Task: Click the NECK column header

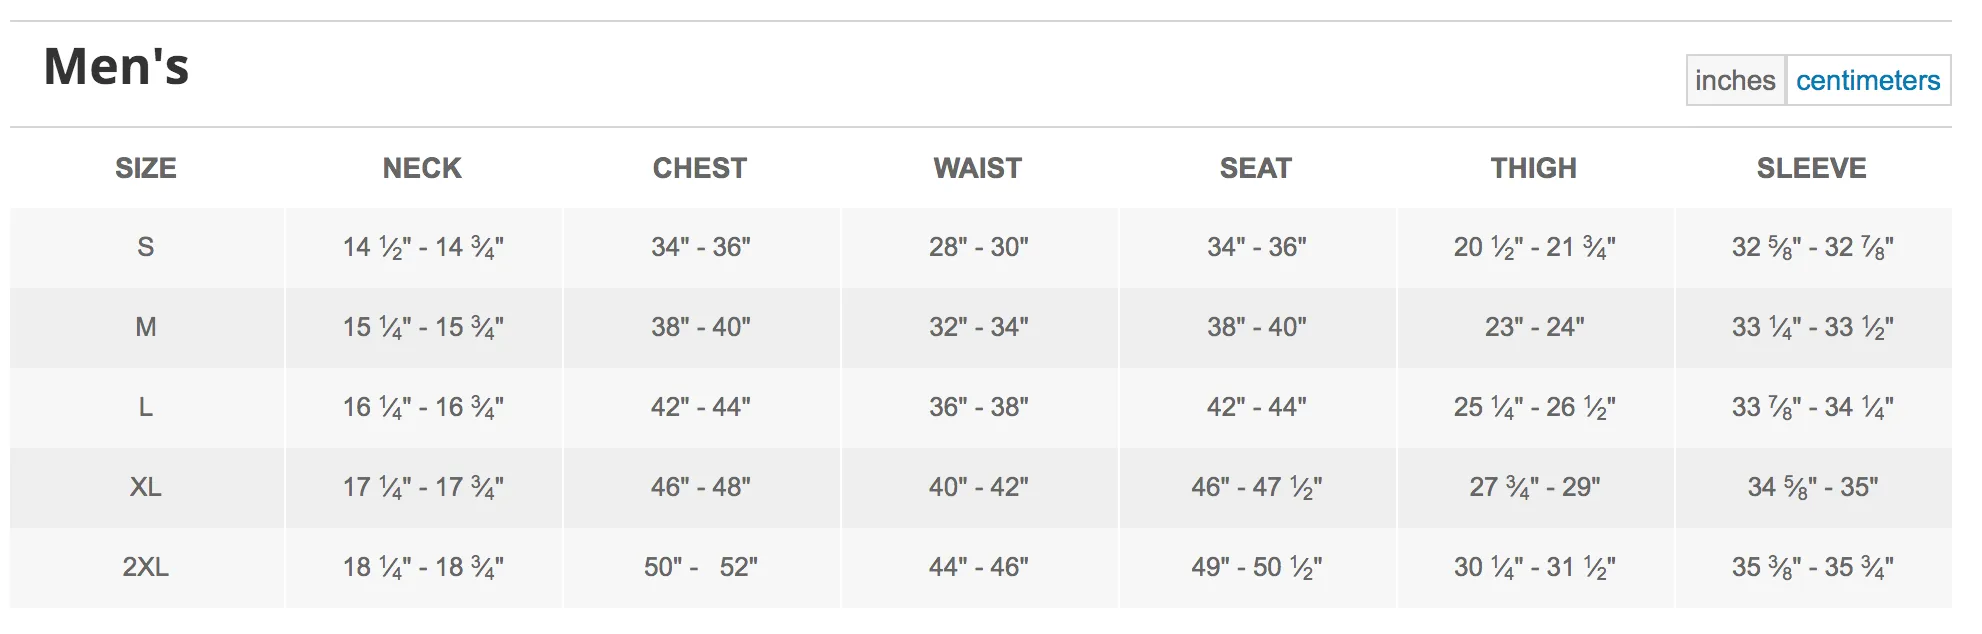Action: coord(422,168)
